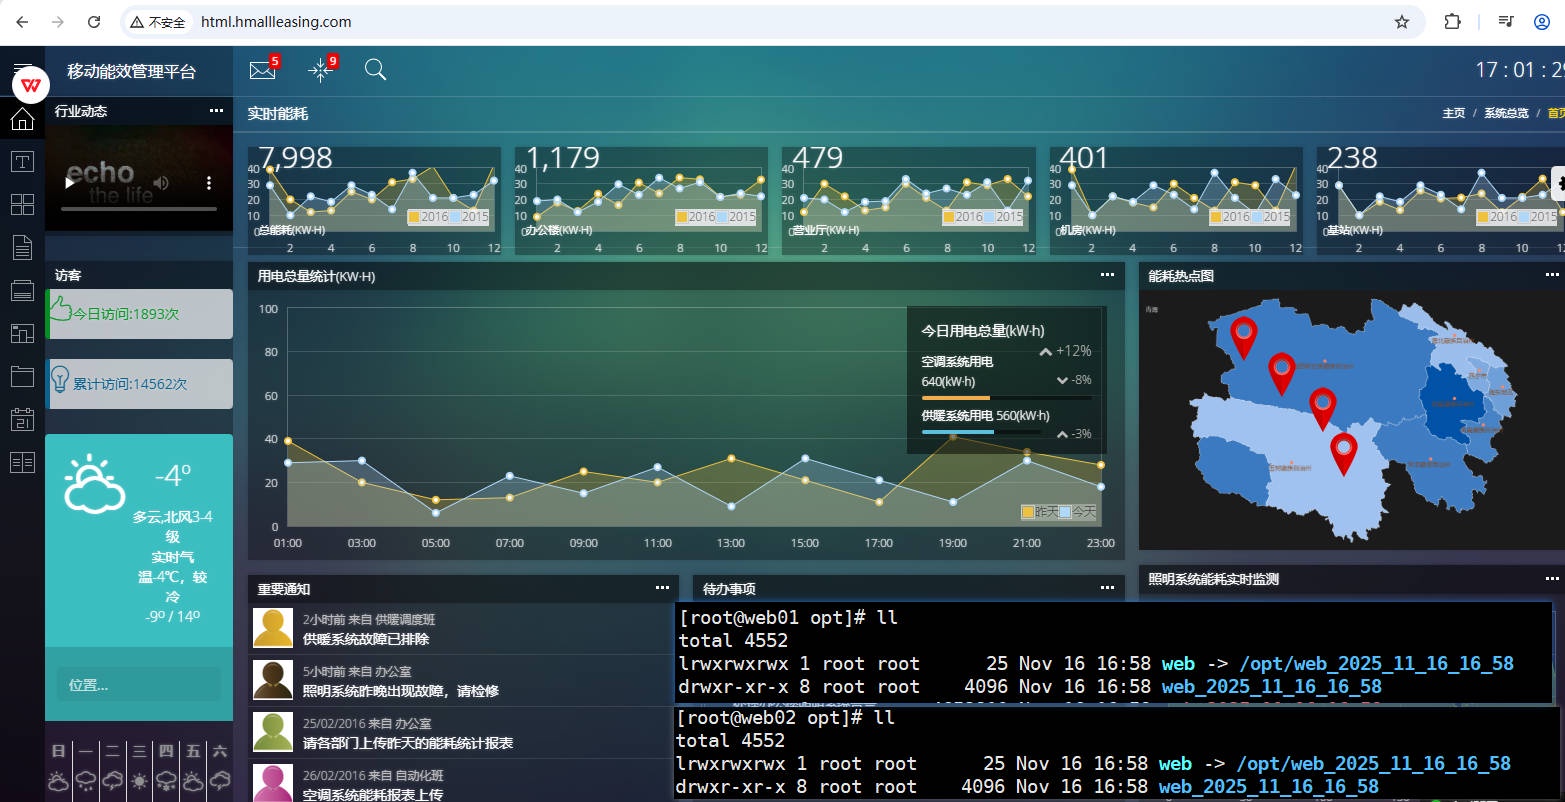Click the video progress bar in 行业动态
The image size is (1565, 802).
[x=138, y=209]
